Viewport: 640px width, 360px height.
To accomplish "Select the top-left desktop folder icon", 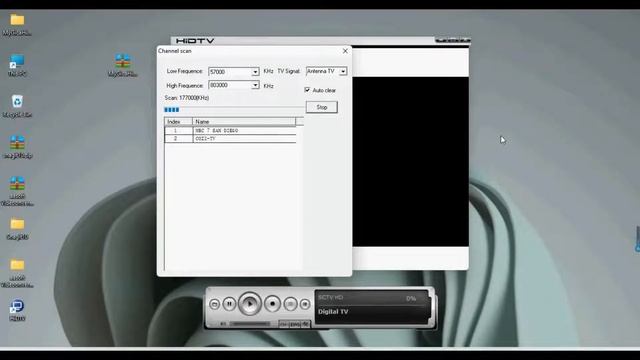I will pos(17,24).
